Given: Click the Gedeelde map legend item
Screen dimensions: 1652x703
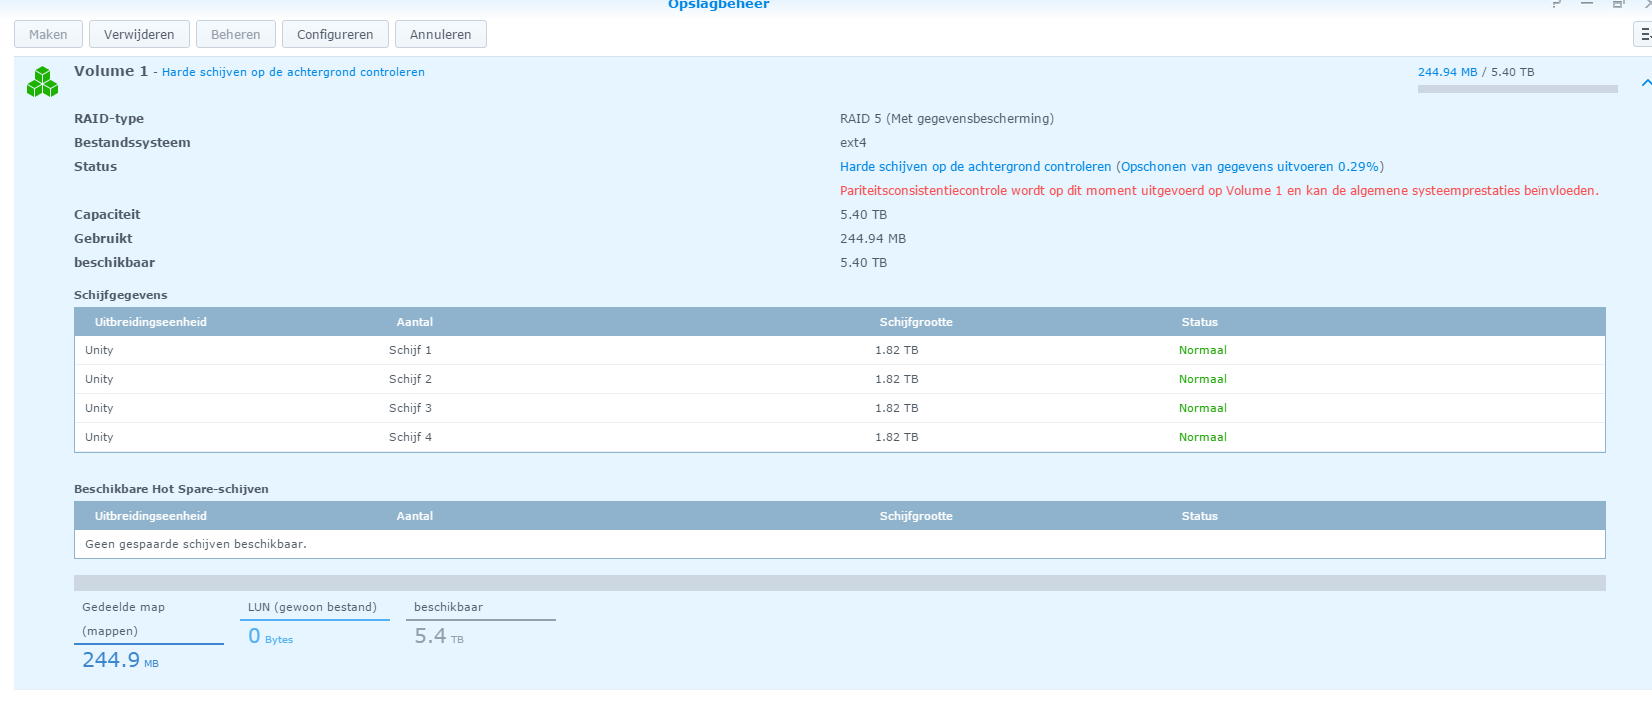Looking at the screenshot, I should tap(123, 619).
